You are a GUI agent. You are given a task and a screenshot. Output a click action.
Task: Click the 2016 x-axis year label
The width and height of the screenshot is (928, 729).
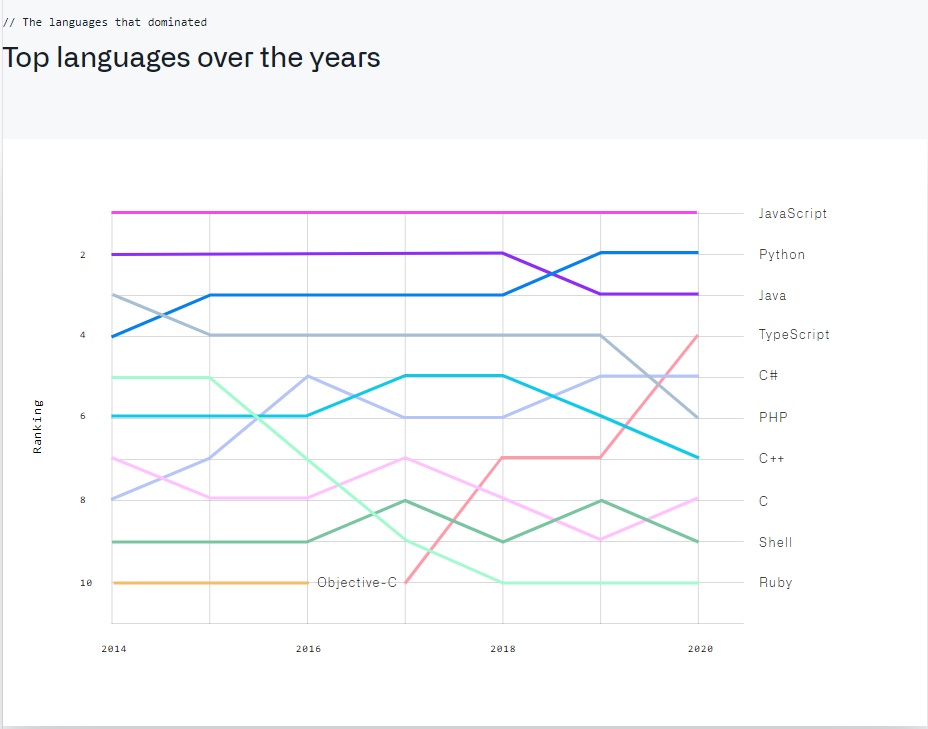[308, 649]
